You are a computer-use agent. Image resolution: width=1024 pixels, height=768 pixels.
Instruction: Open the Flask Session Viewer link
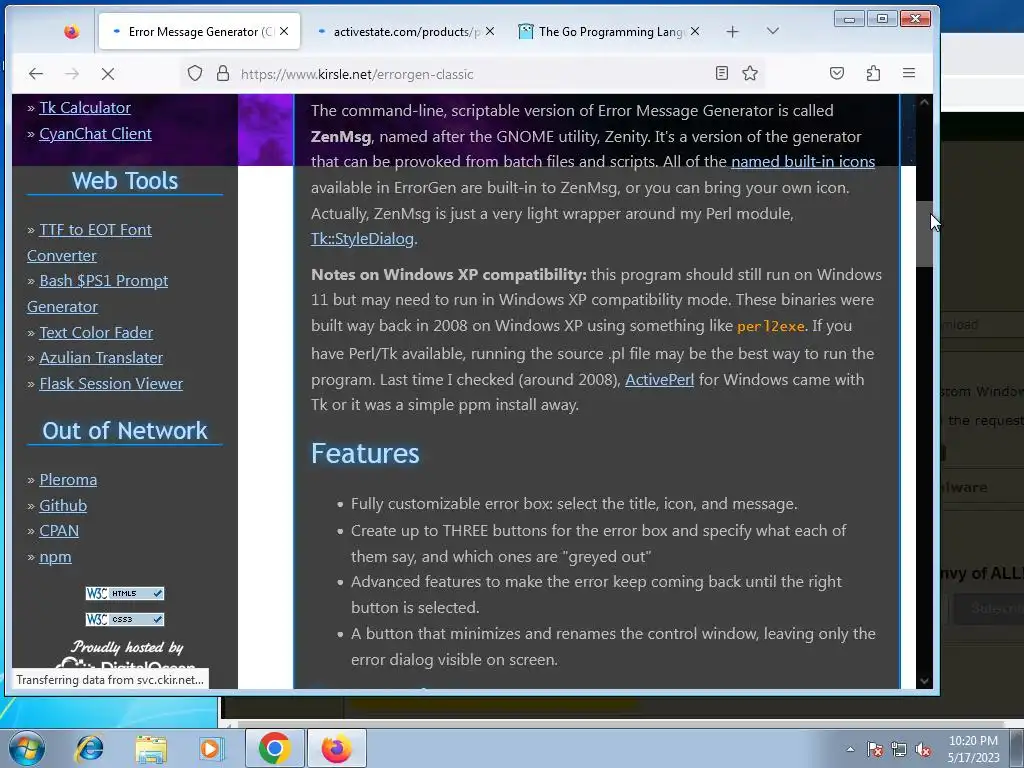point(111,383)
